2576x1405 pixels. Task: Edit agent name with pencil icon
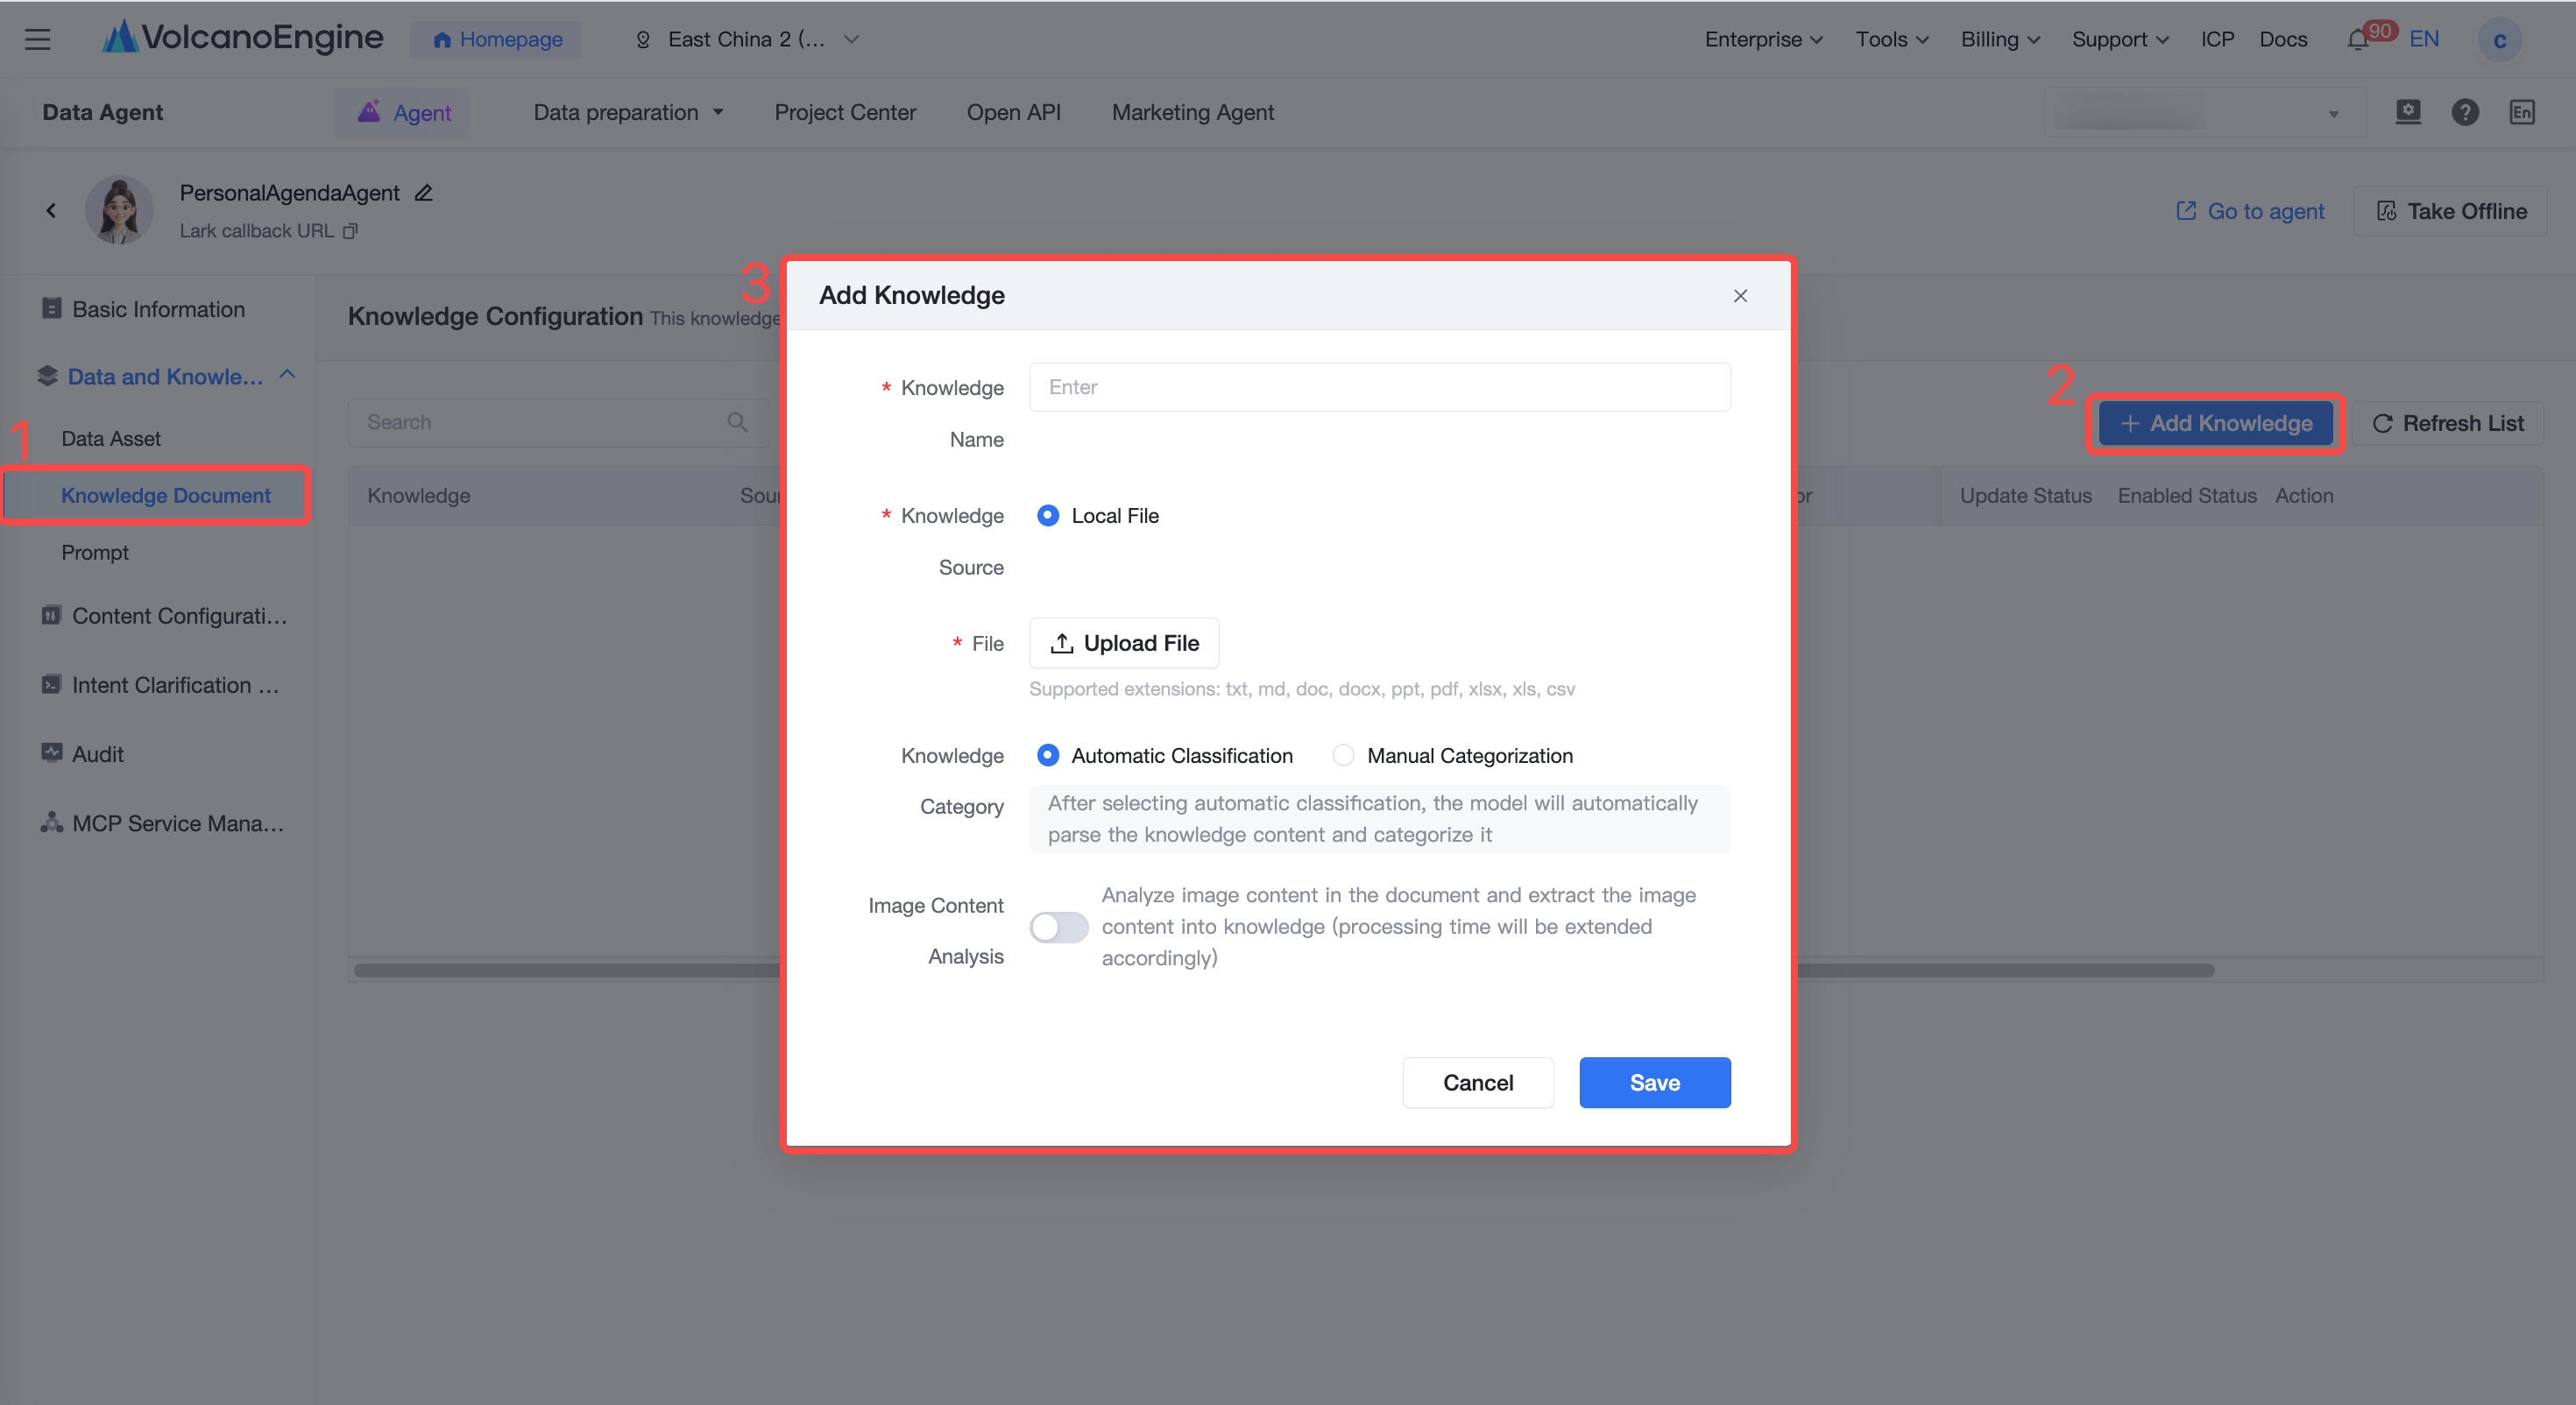[424, 193]
